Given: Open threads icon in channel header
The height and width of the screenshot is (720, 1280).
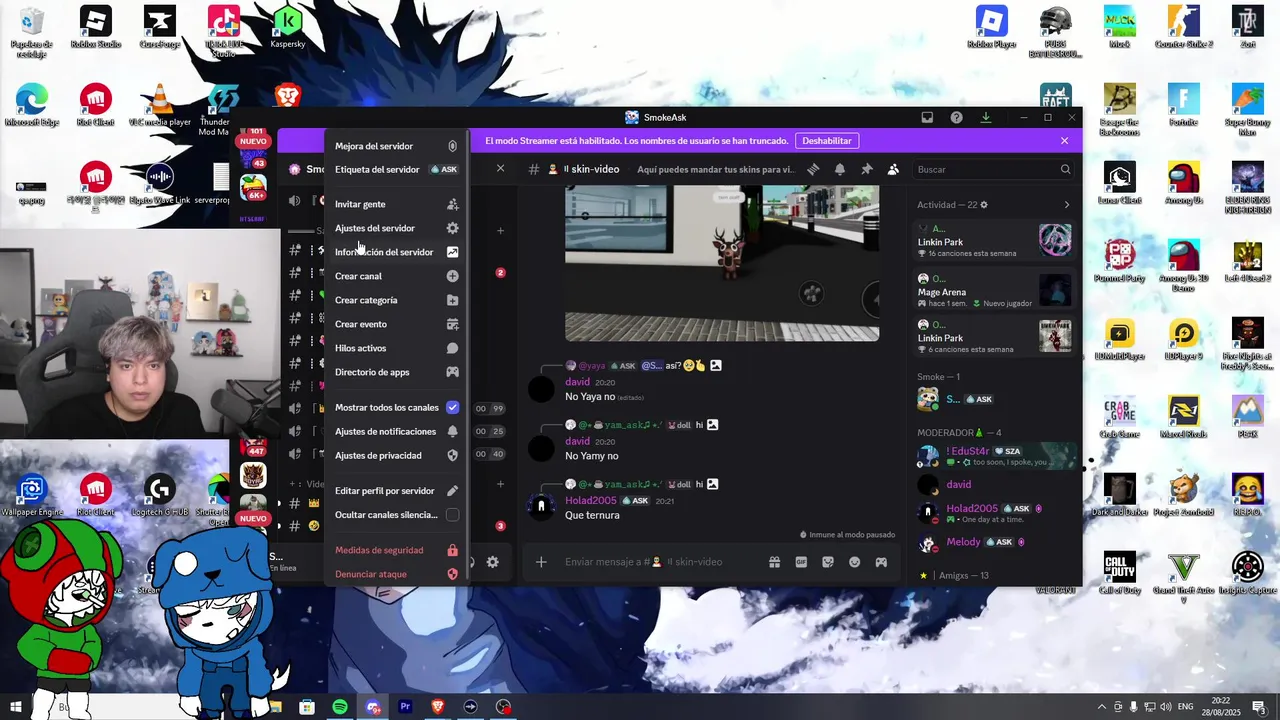Looking at the screenshot, I should pos(813,170).
